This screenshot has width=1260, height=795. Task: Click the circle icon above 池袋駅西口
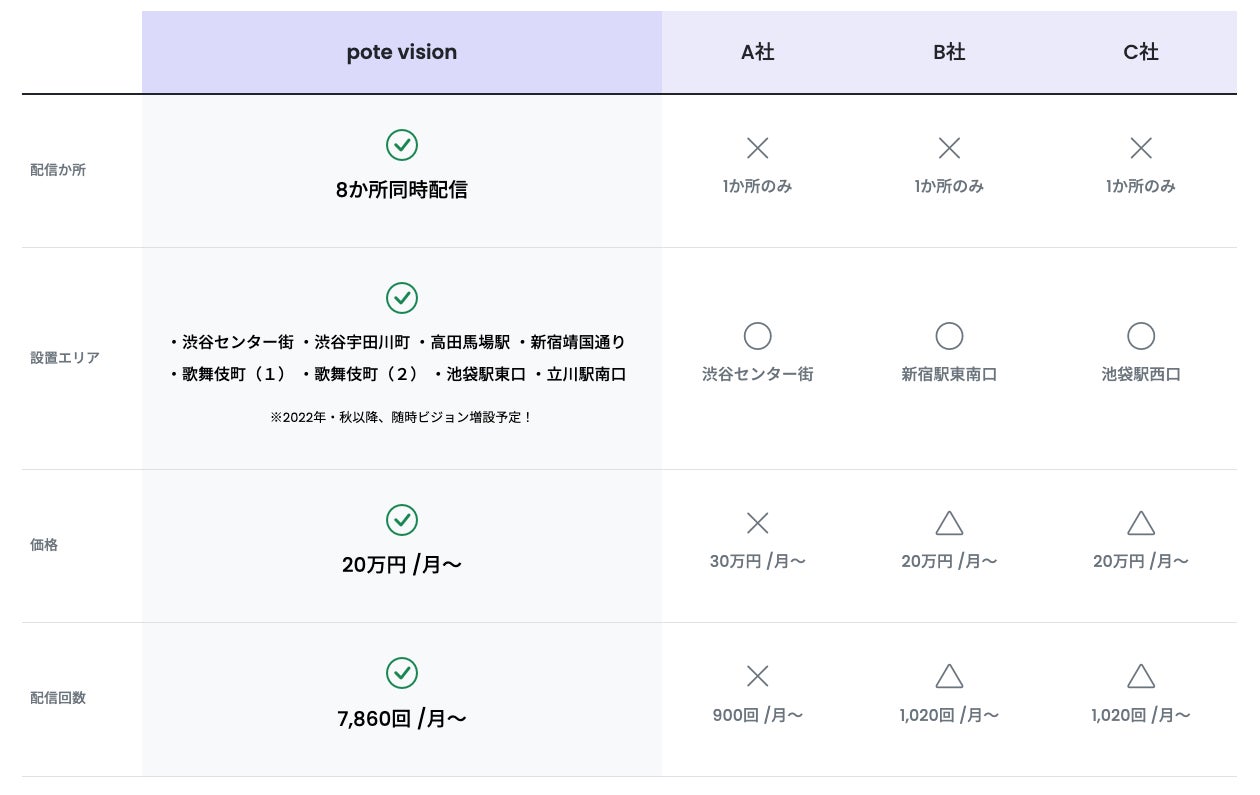click(x=1141, y=336)
